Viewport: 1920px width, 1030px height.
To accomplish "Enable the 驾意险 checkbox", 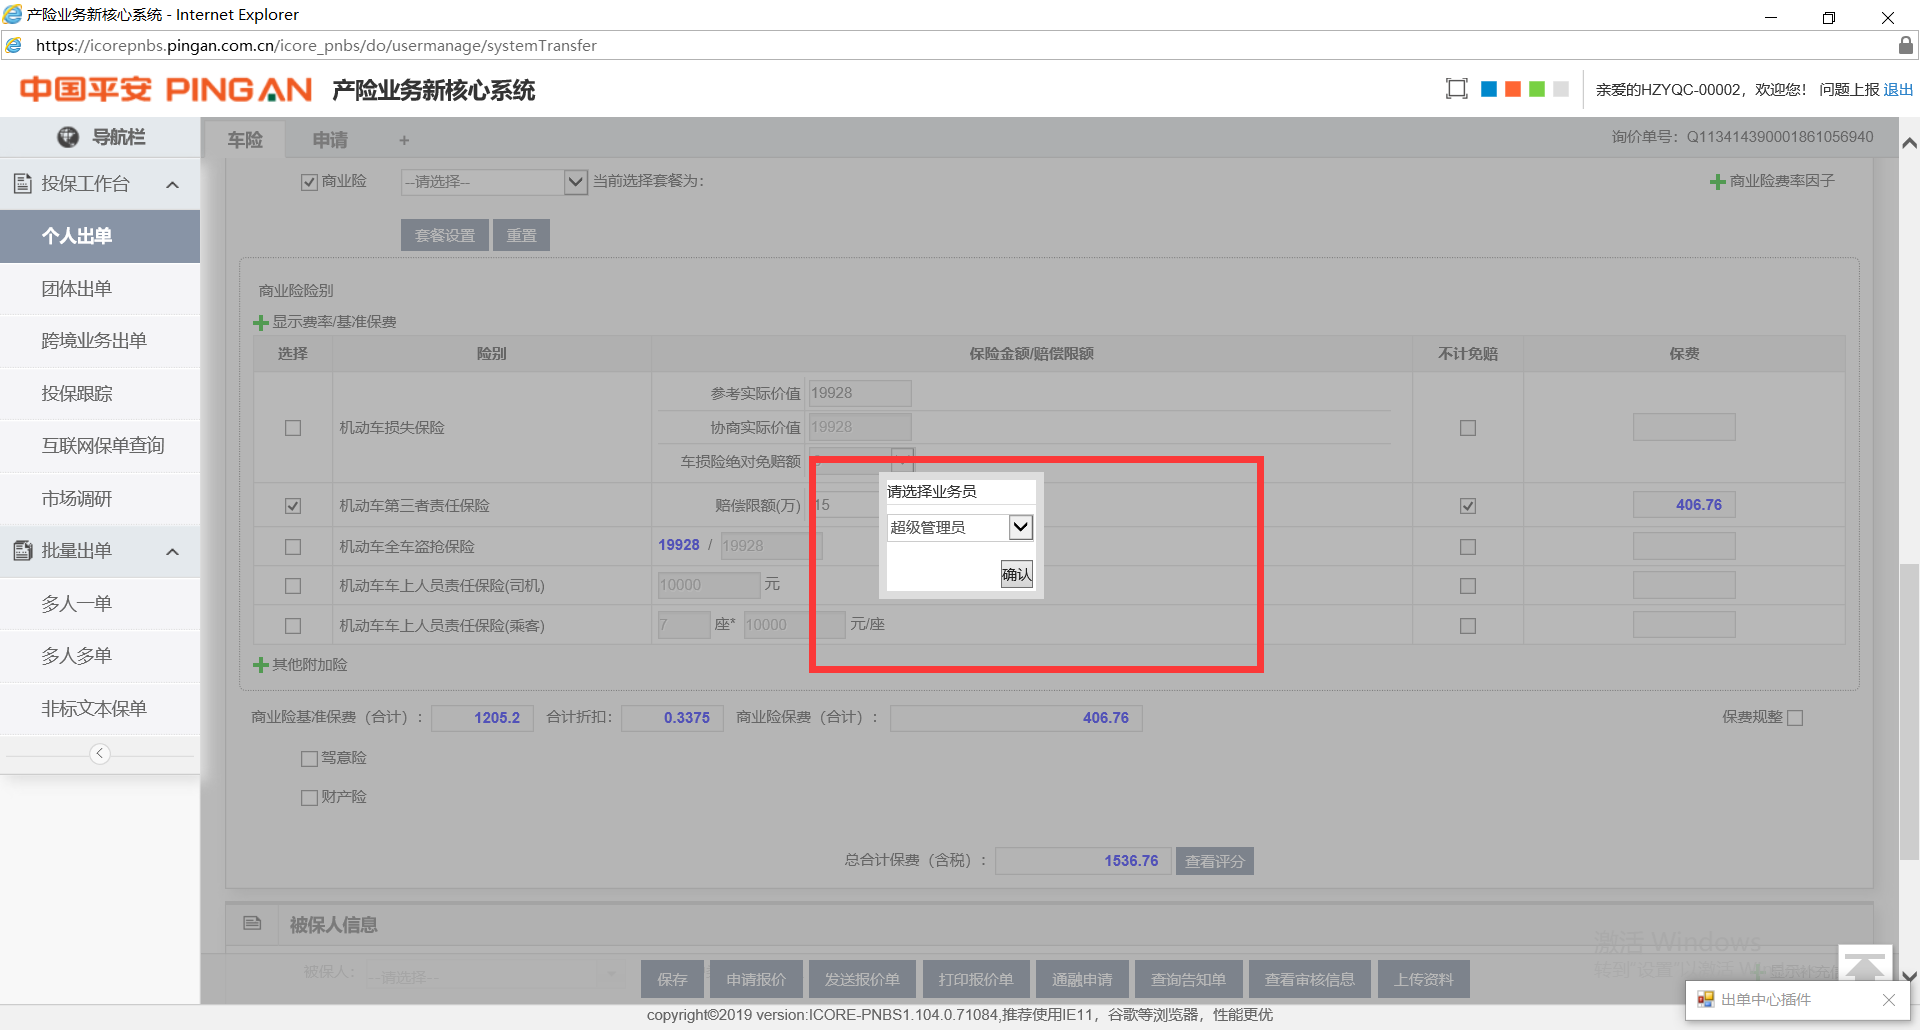I will tap(310, 759).
